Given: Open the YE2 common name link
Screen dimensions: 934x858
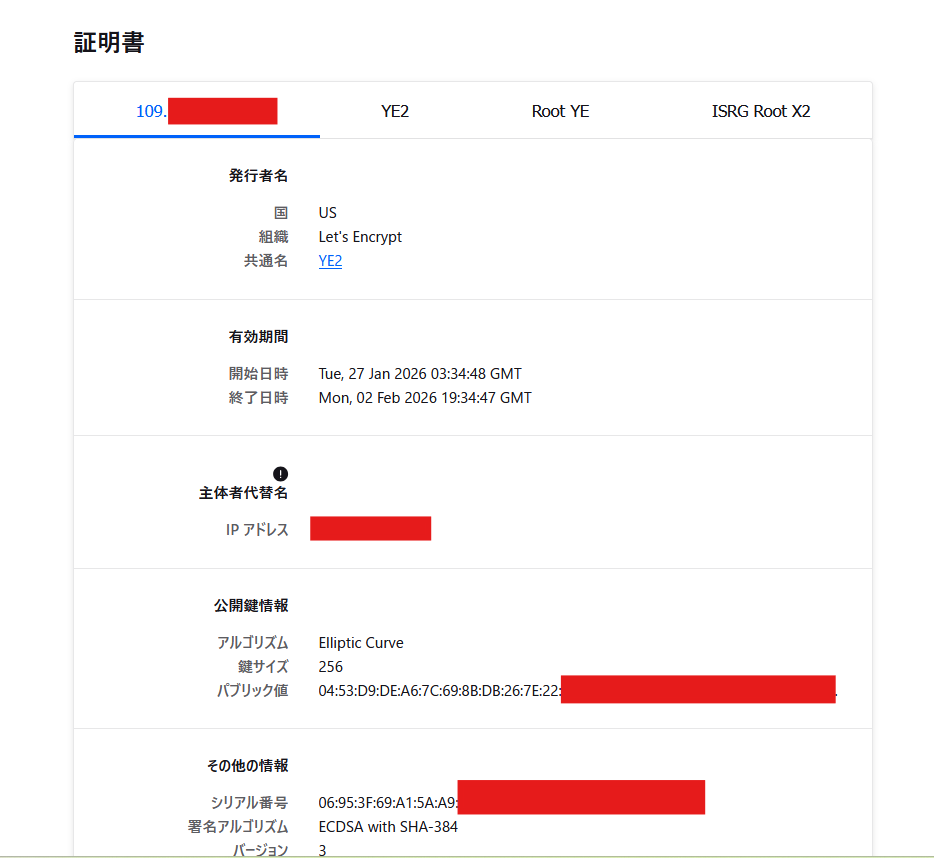Looking at the screenshot, I should 330,260.
